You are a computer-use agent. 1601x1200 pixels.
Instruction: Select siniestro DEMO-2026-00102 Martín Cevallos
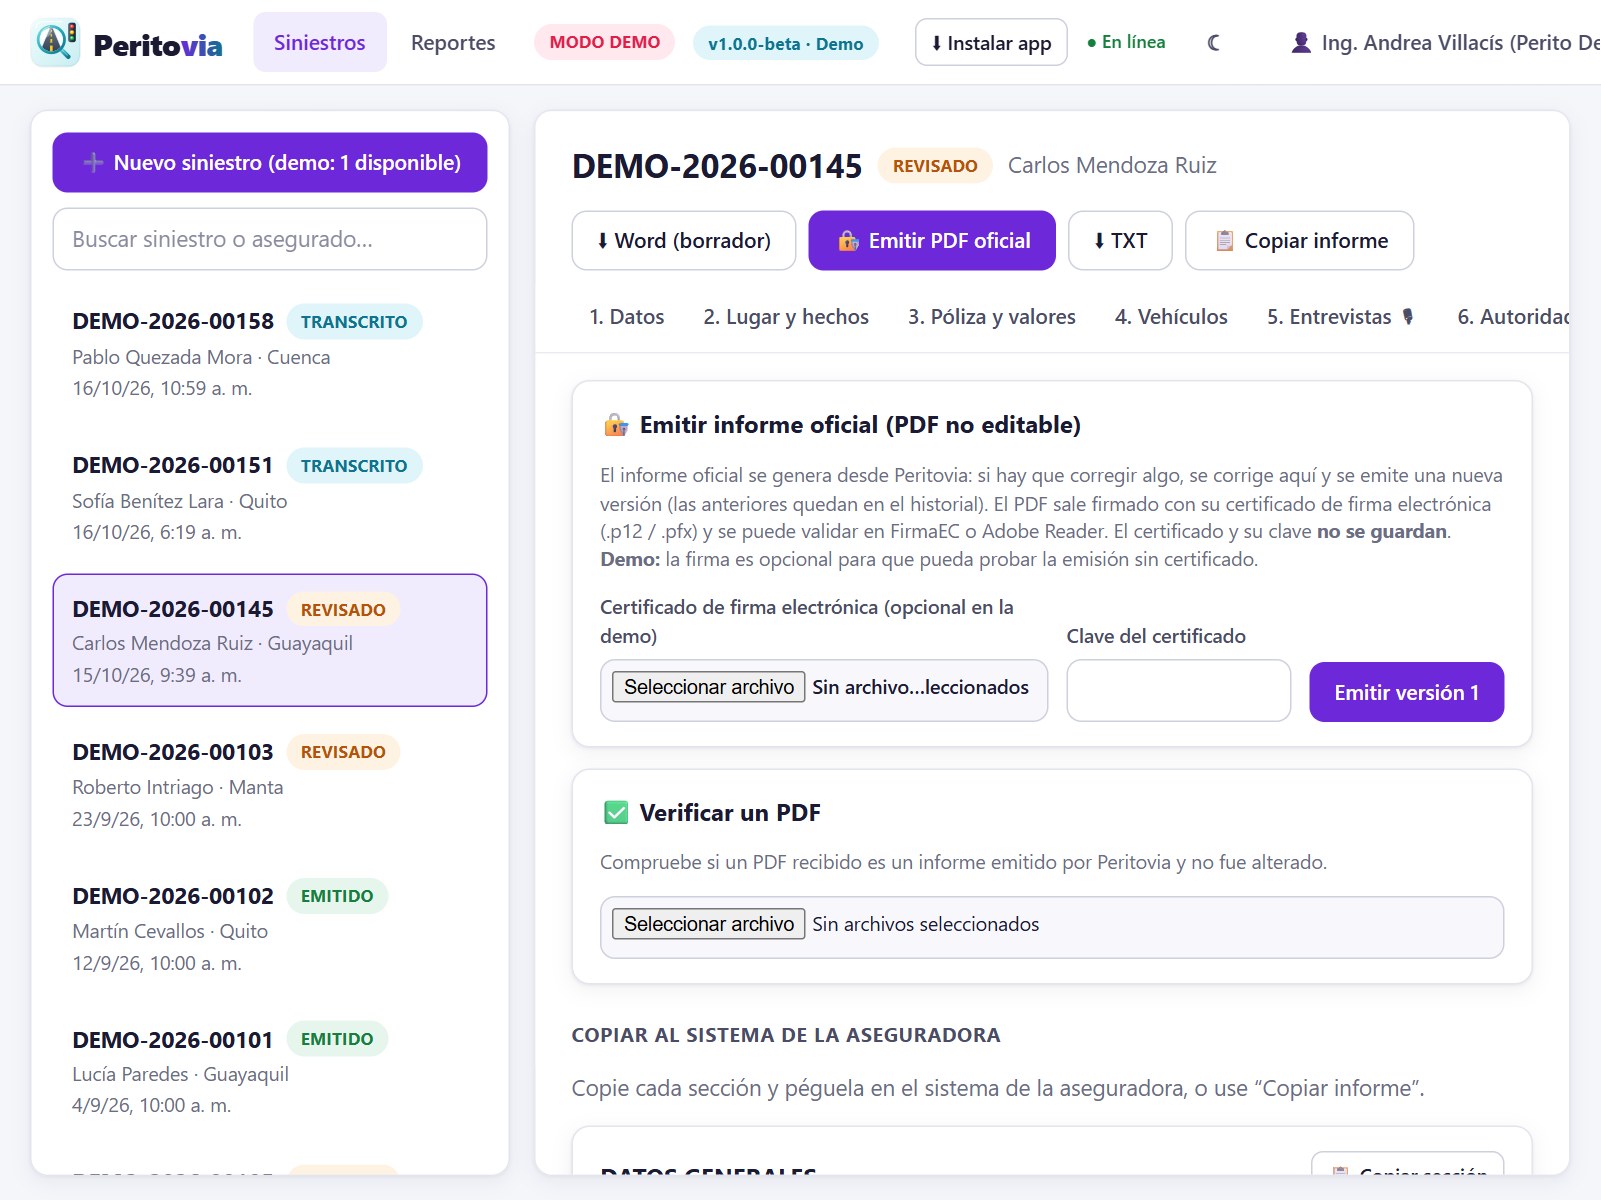270,929
